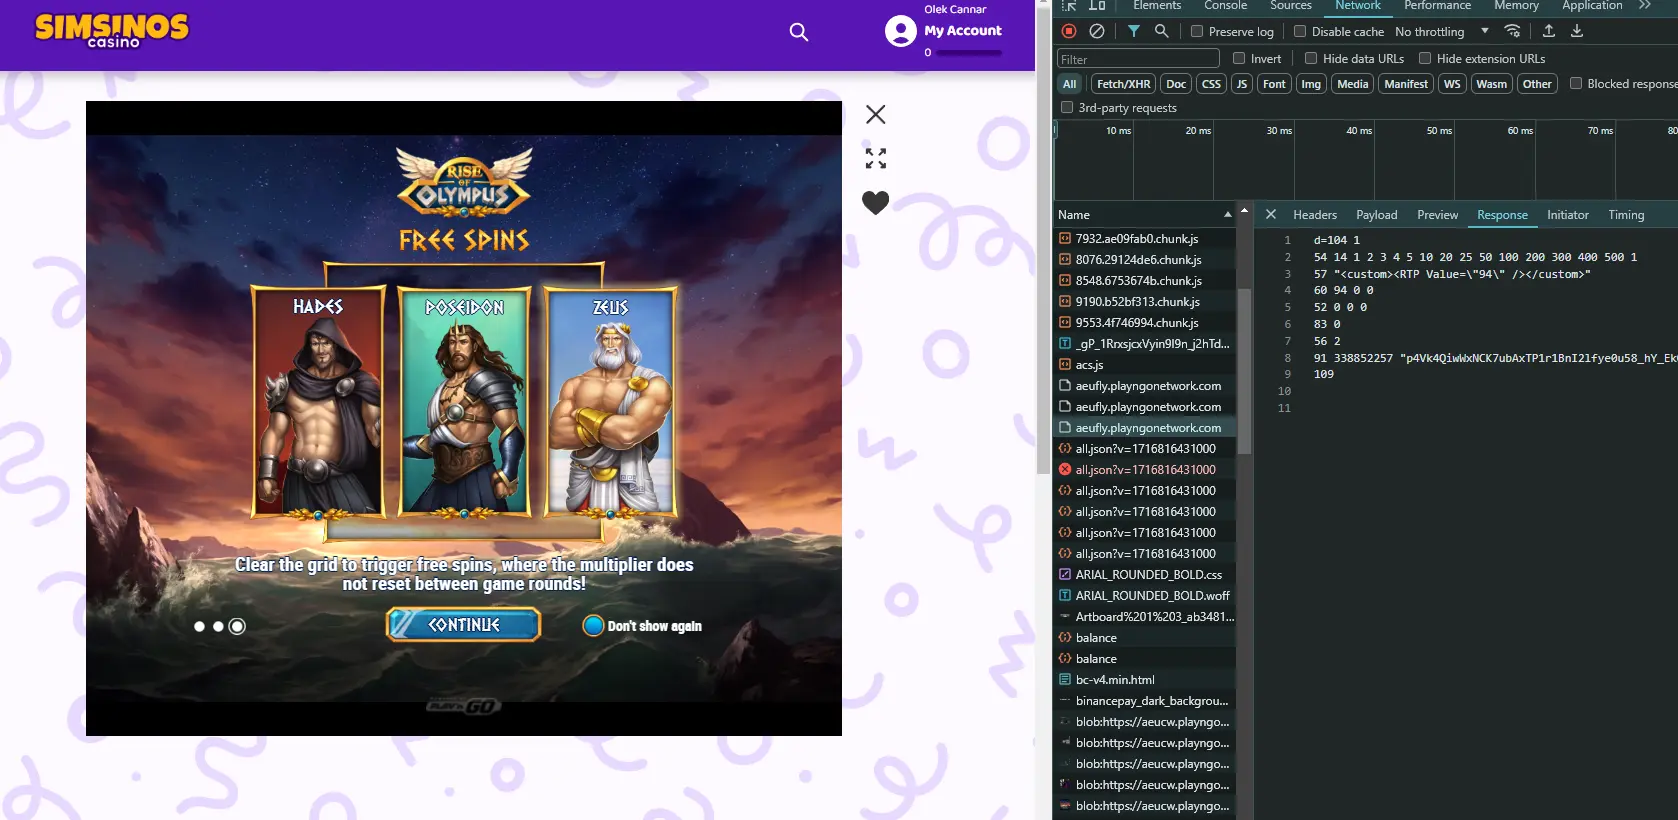1678x820 pixels.
Task: Open the Timing request tab
Action: (1626, 214)
